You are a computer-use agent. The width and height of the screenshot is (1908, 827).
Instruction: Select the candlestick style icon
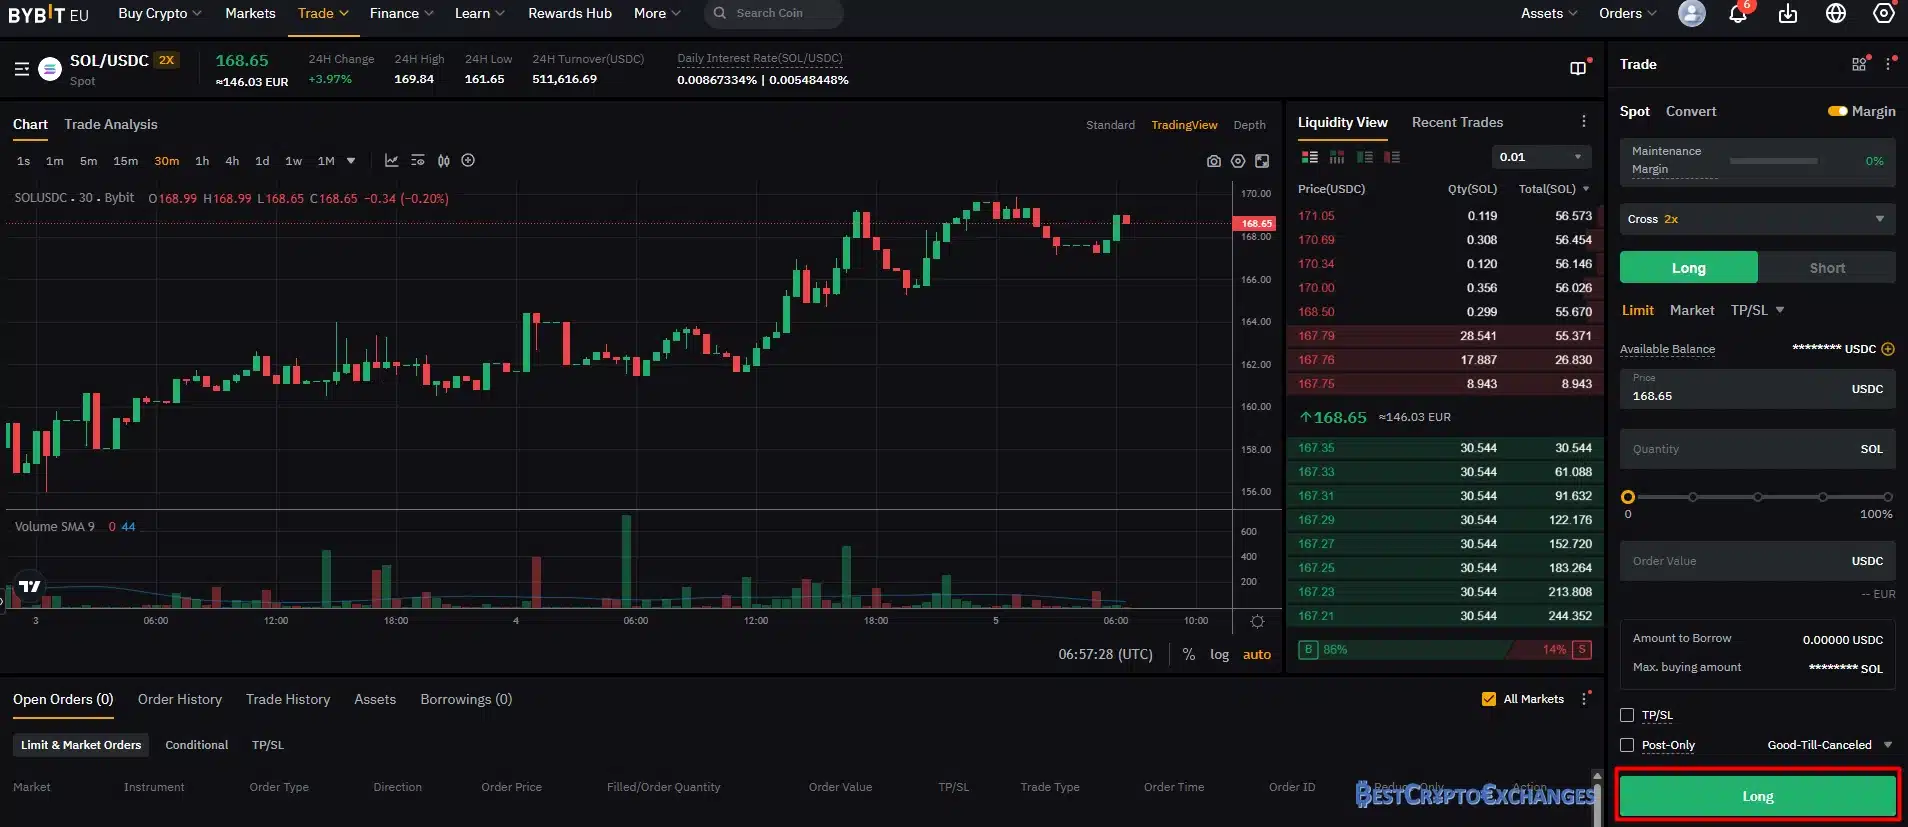click(443, 160)
